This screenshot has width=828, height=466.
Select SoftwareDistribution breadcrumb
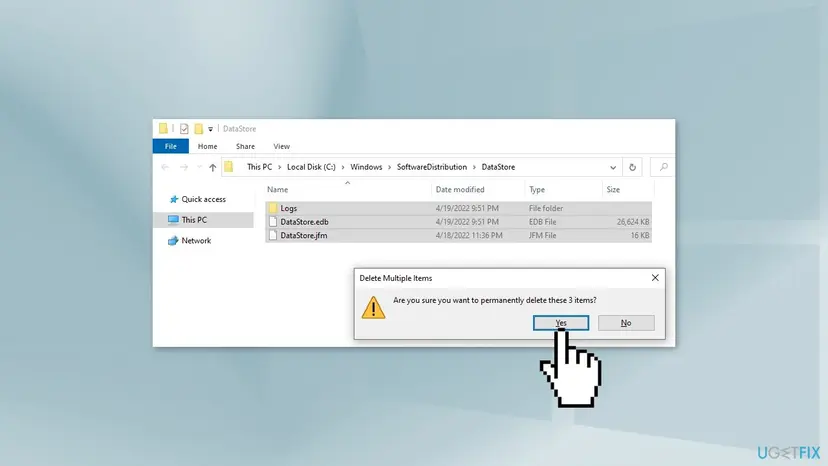431,167
